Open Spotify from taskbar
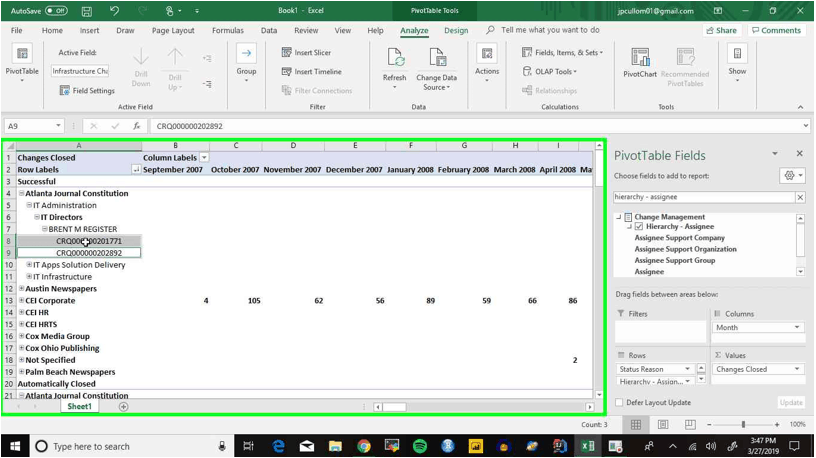 pyautogui.click(x=420, y=446)
